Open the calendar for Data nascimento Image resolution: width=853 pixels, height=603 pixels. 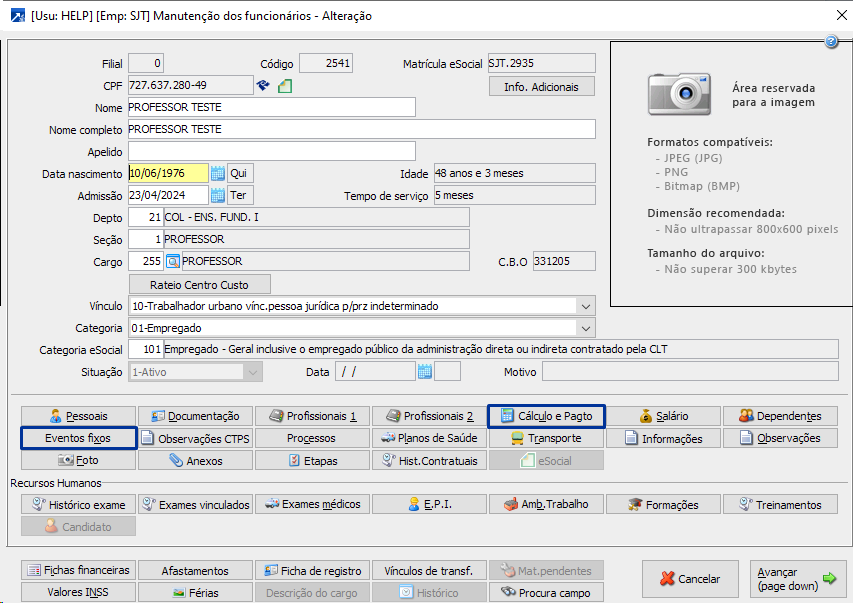tap(218, 174)
